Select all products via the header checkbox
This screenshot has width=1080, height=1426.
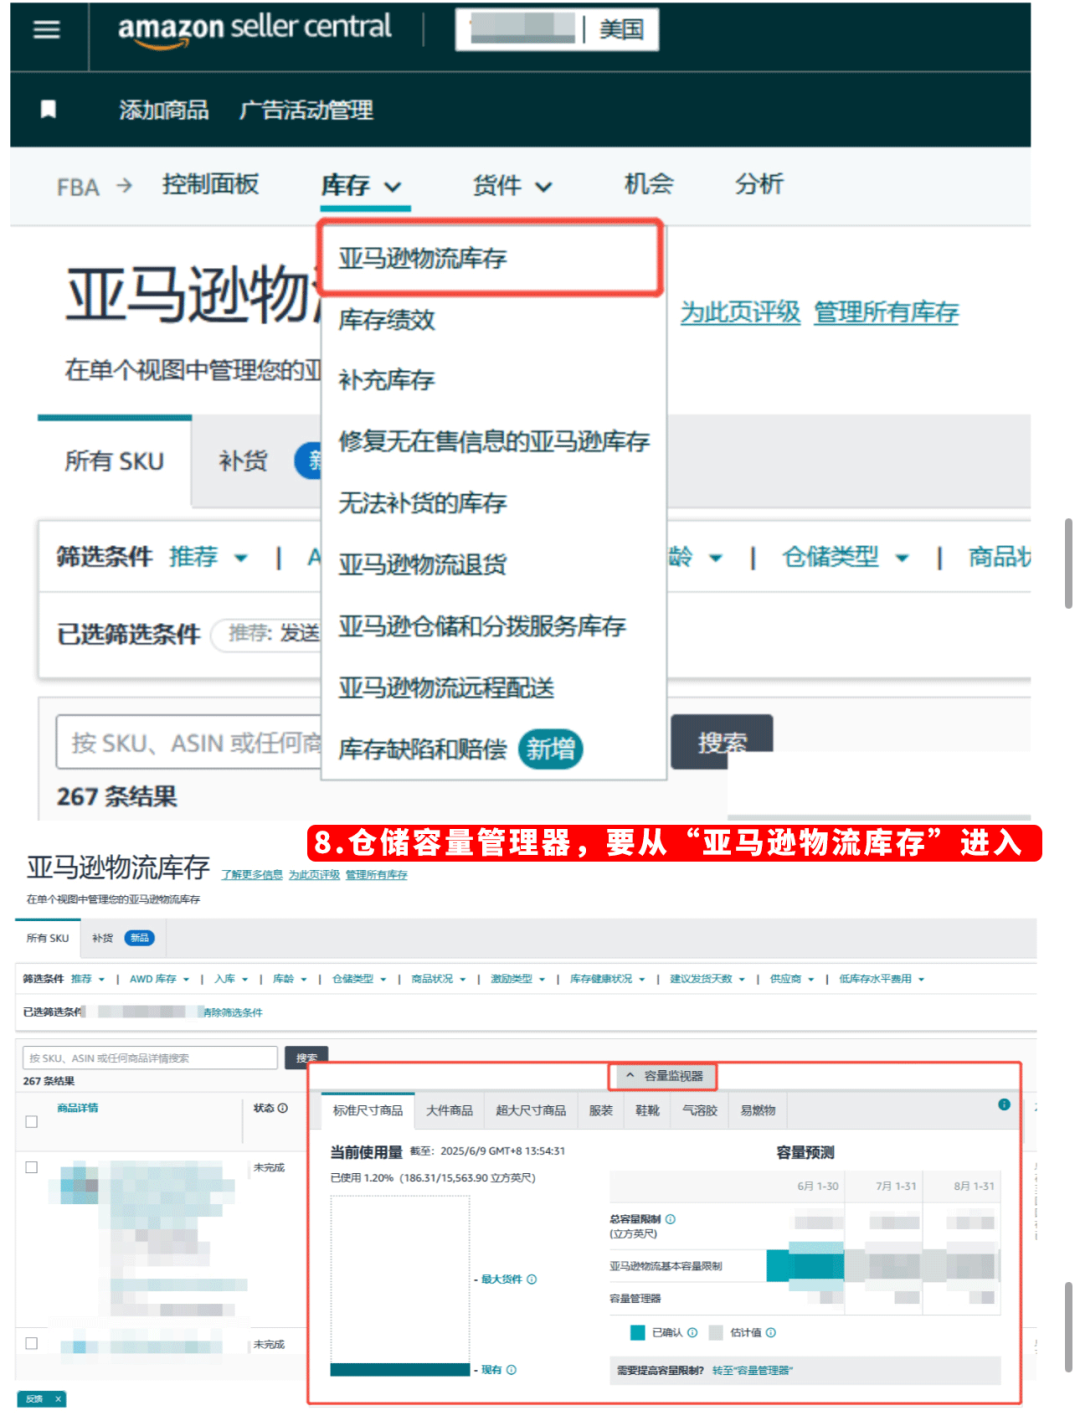30,1121
